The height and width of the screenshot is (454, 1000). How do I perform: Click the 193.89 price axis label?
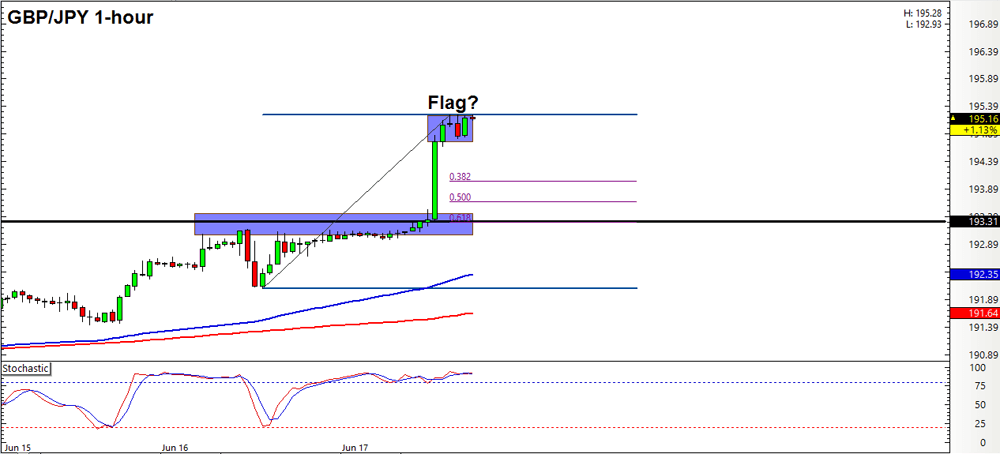click(982, 189)
